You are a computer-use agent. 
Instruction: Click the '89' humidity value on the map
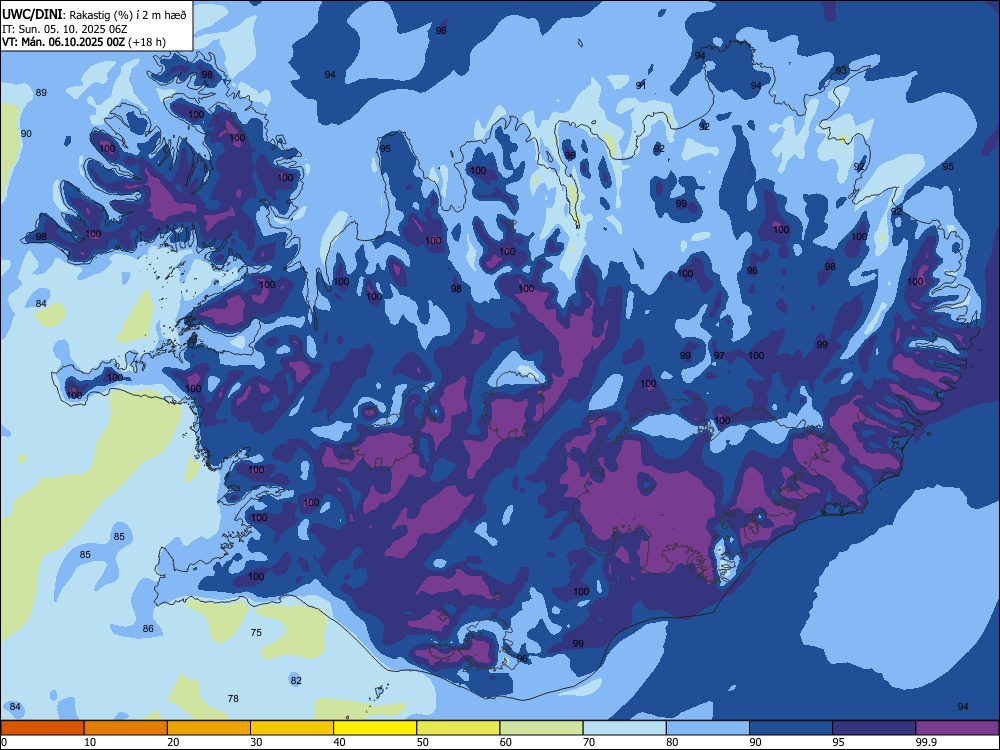[41, 92]
